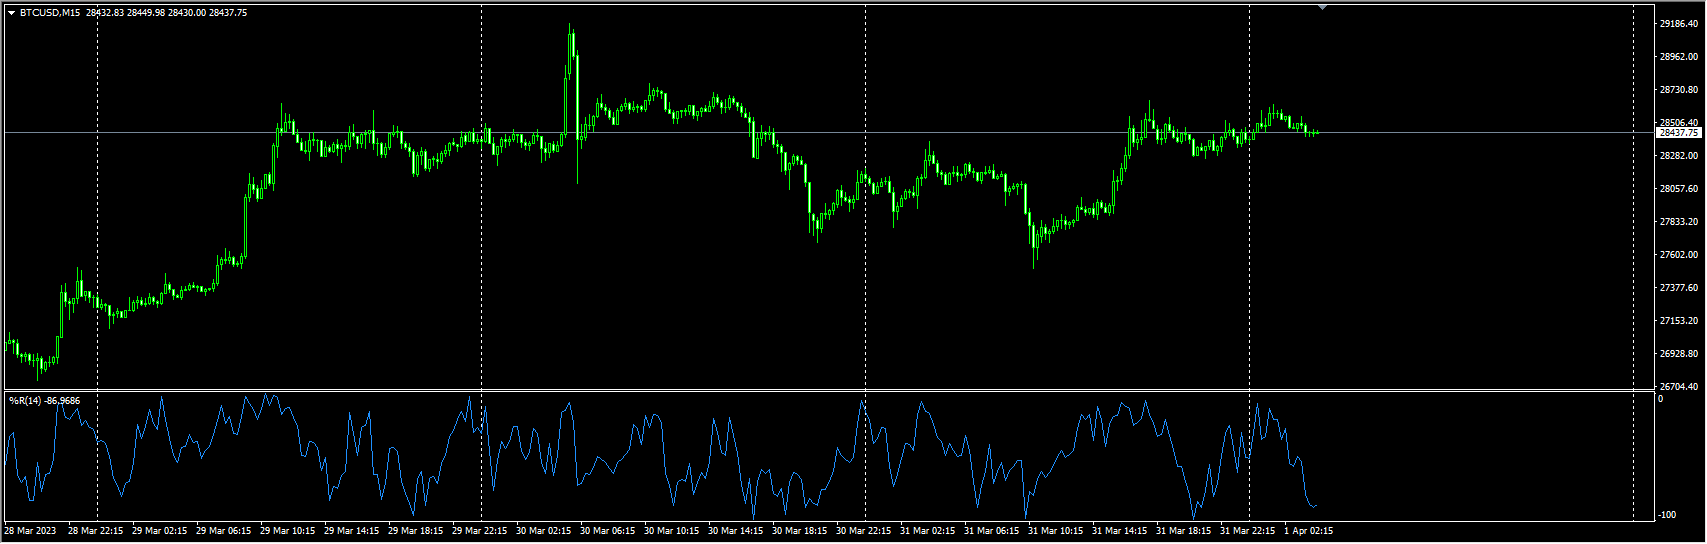The width and height of the screenshot is (1707, 544).
Task: Click the 29186.40 price scale label
Action: 1679,23
